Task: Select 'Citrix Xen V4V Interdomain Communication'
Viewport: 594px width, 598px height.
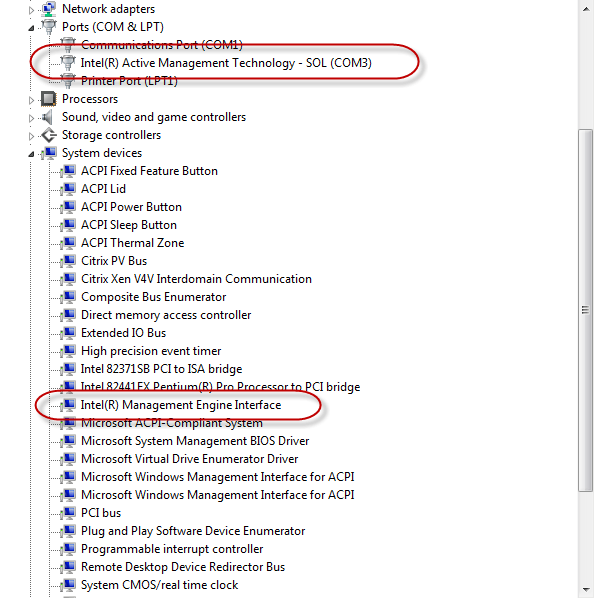Action: 196,279
